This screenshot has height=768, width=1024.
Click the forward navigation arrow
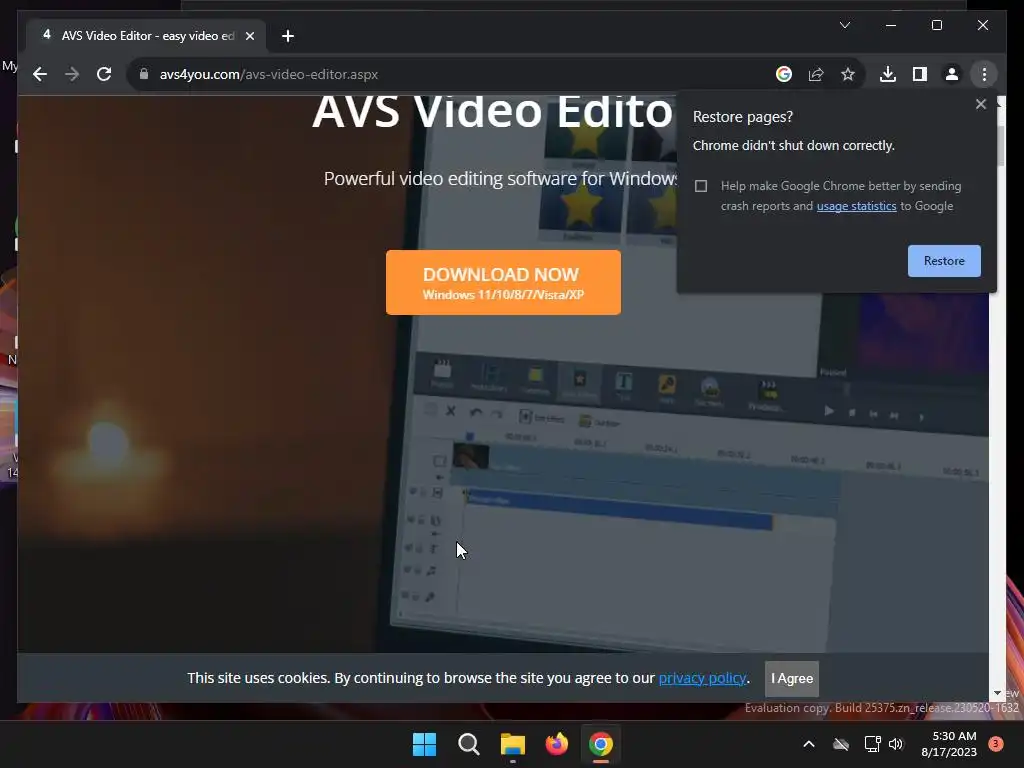72,74
